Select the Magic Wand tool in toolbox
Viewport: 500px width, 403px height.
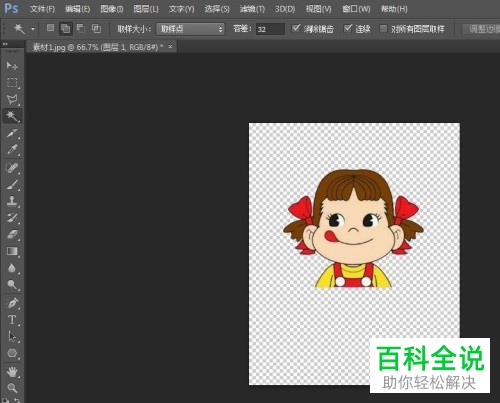coord(12,116)
